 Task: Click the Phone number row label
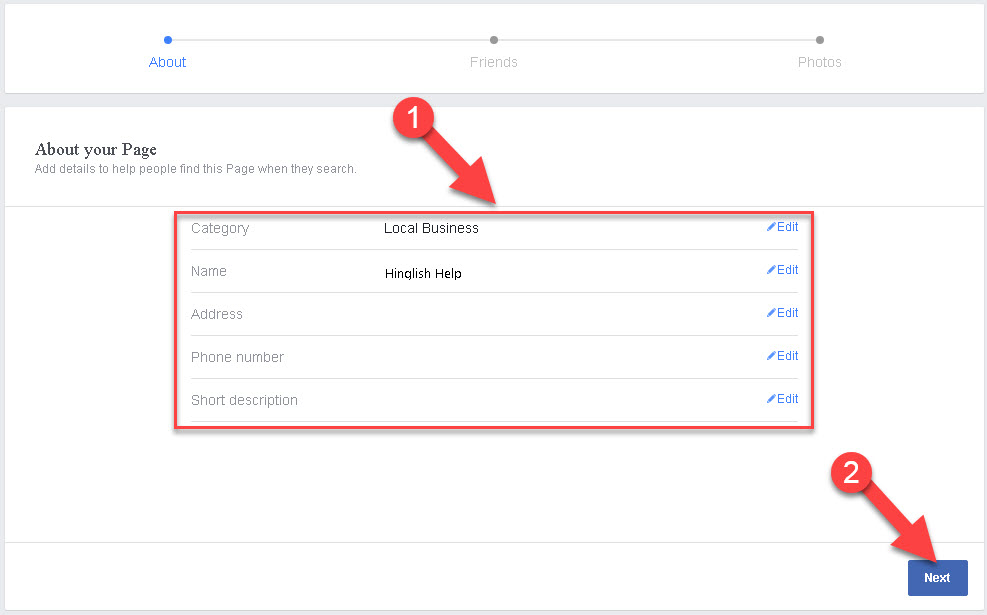[x=237, y=357]
